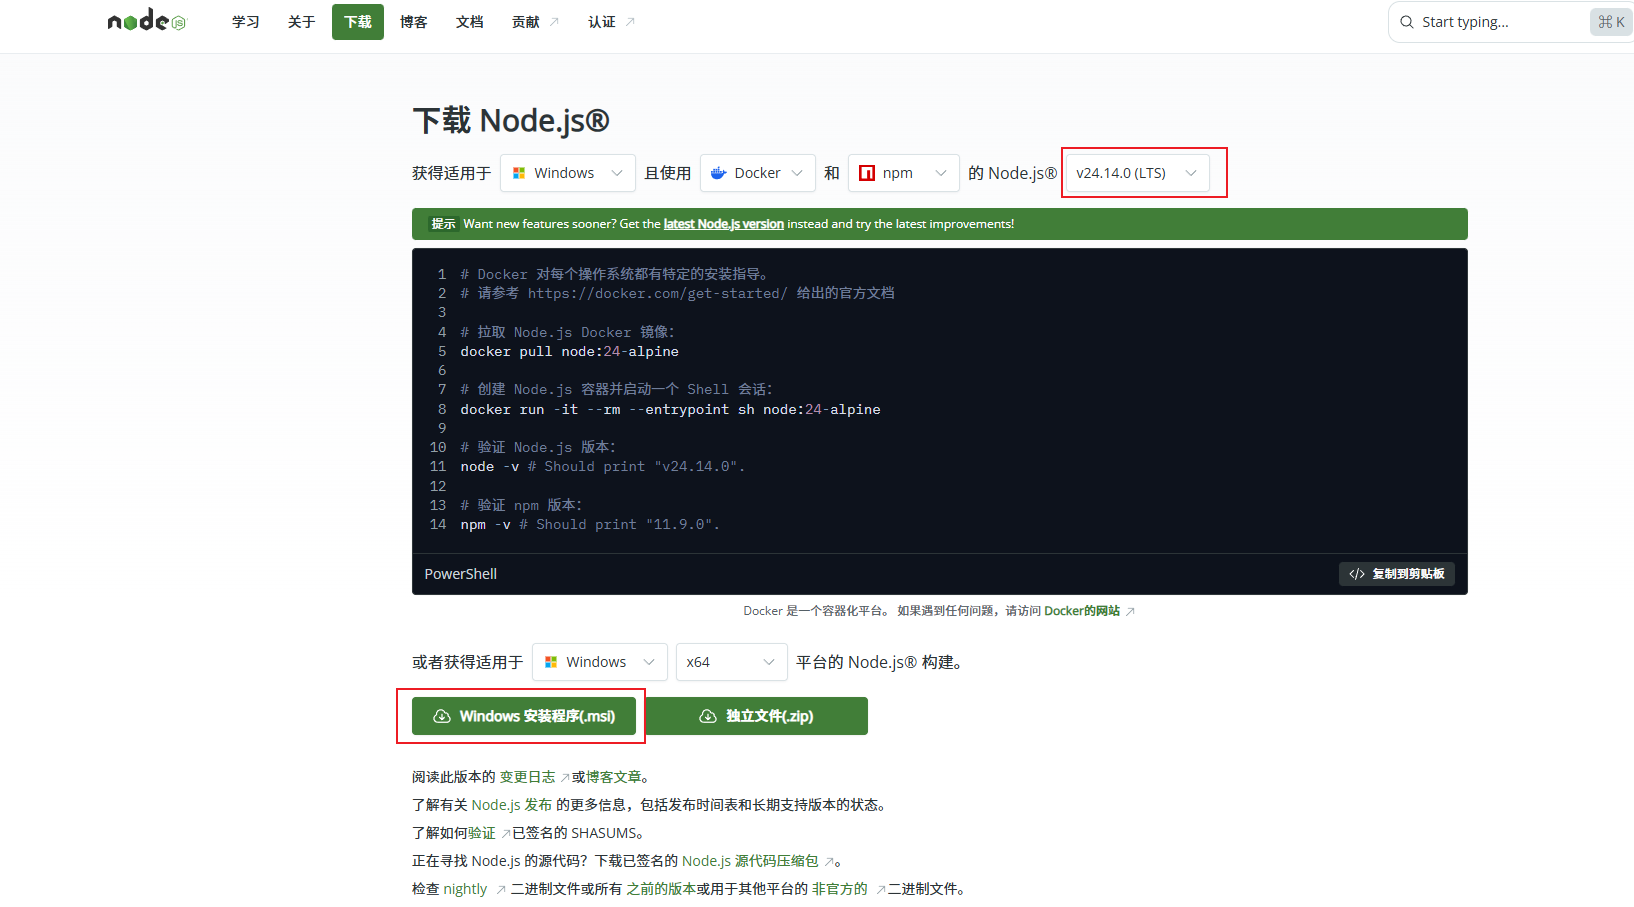Screen dimensions: 1634x907
Task: Click cloud download icon on zip button
Action: [x=708, y=716]
